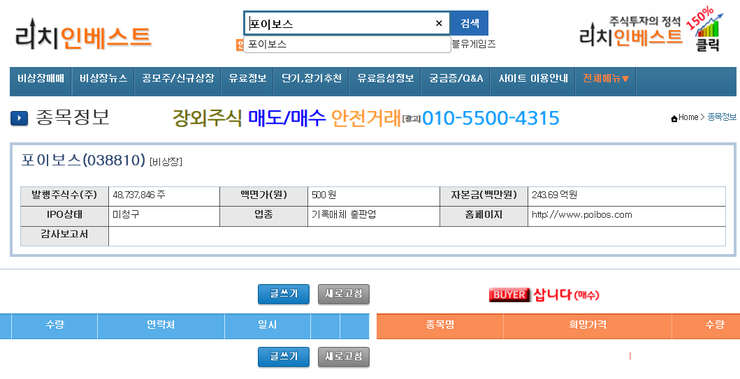Click the 010-5500-4315 phone number
The width and height of the screenshot is (740, 379).
[491, 118]
